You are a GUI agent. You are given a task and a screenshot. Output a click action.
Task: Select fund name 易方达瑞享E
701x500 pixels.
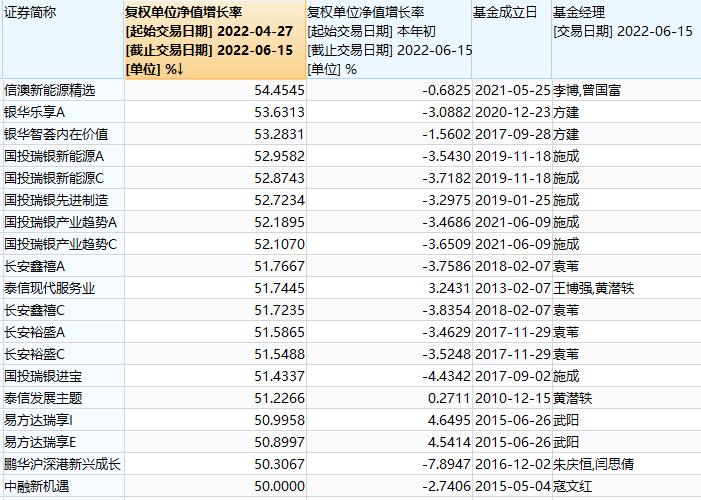40,442
